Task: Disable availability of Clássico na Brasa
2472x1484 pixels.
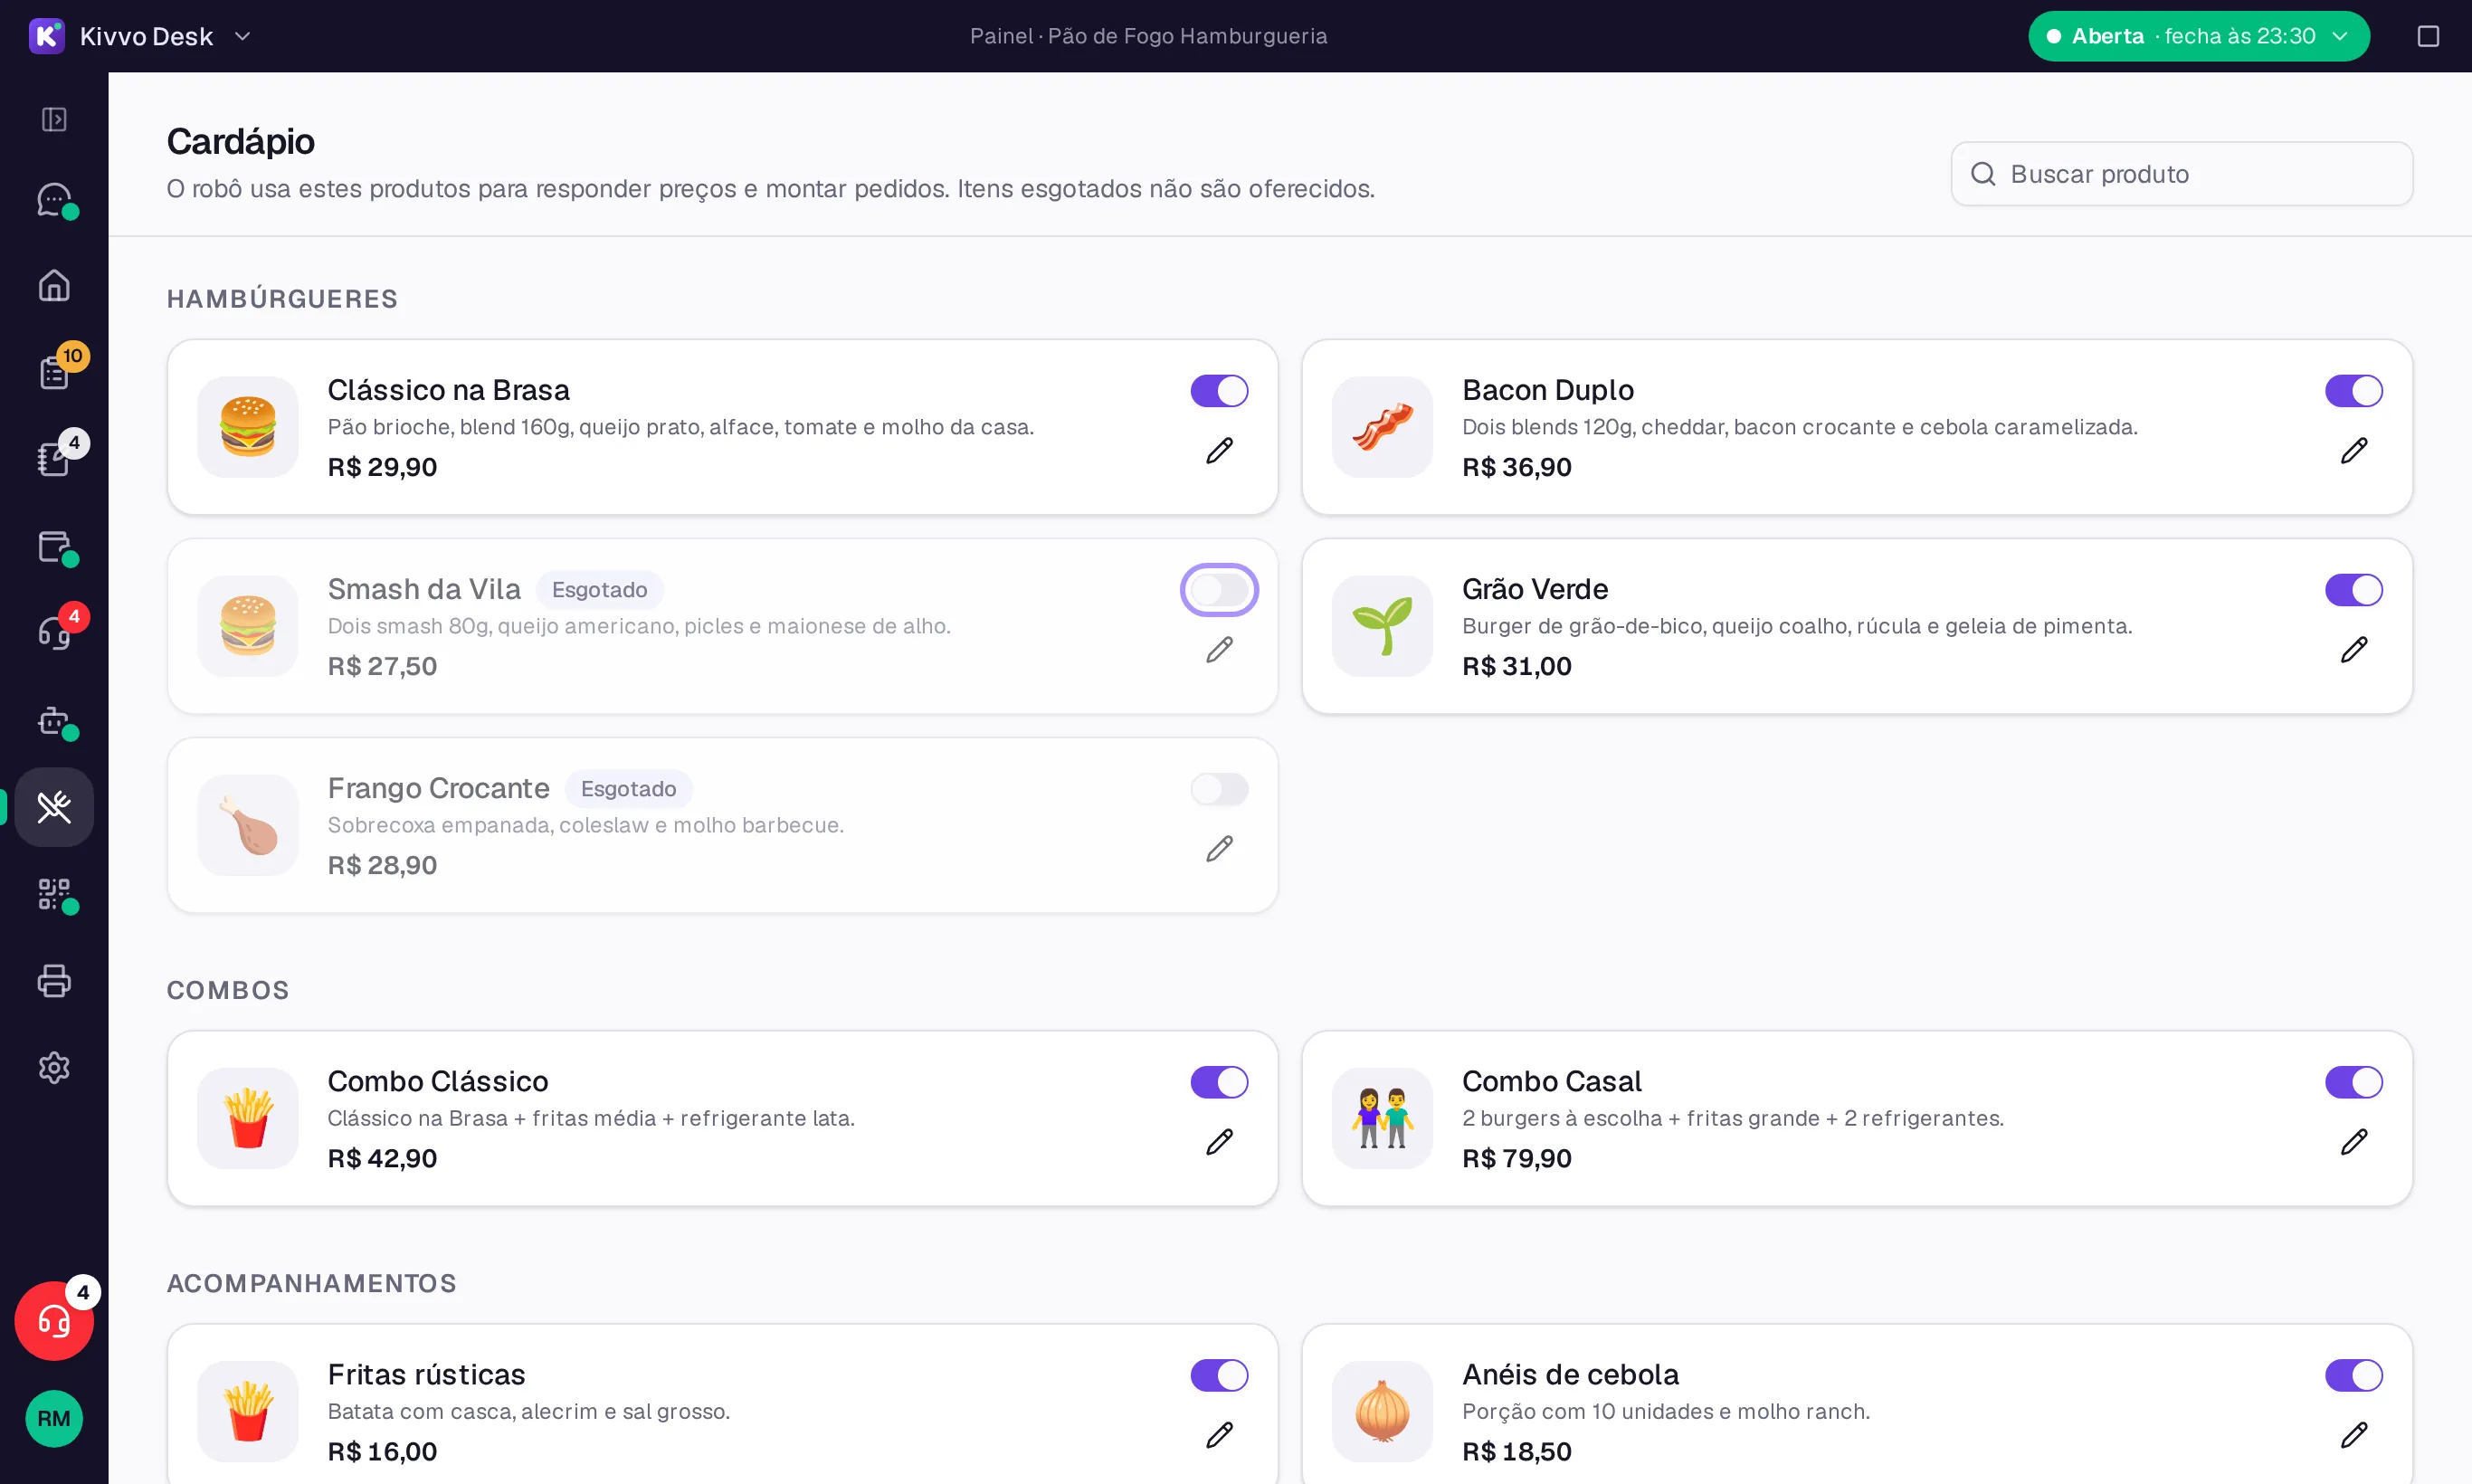Action: coord(1219,391)
